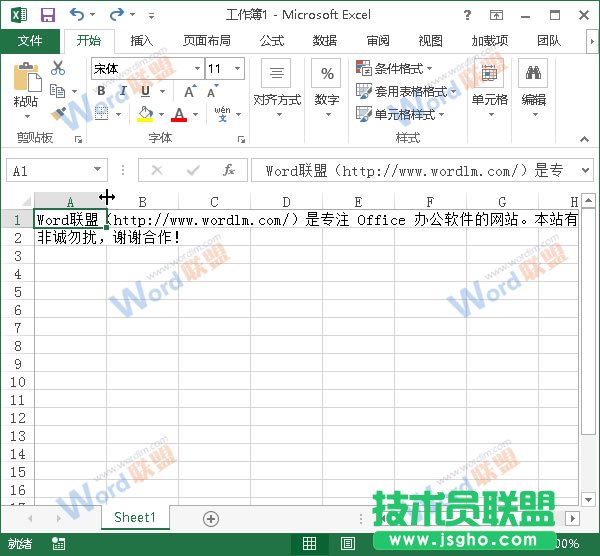Screen dimensions: 600x556
Task: Activate the Format Painter brush
Action: pyautogui.click(x=59, y=113)
